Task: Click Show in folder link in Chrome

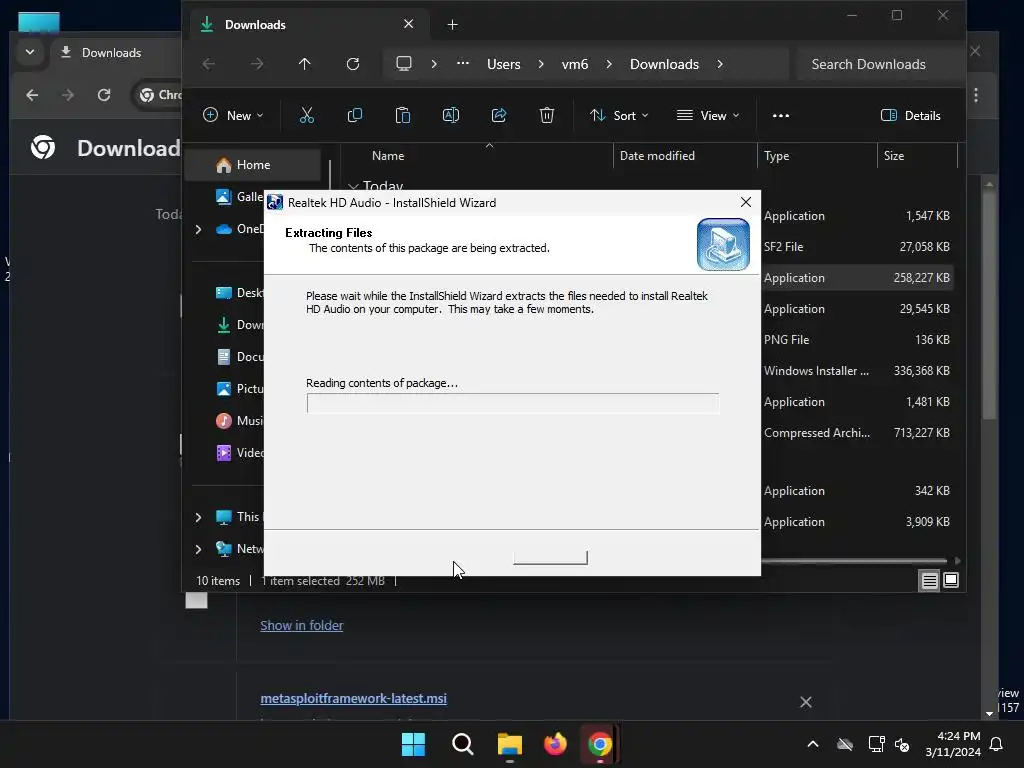Action: (302, 626)
